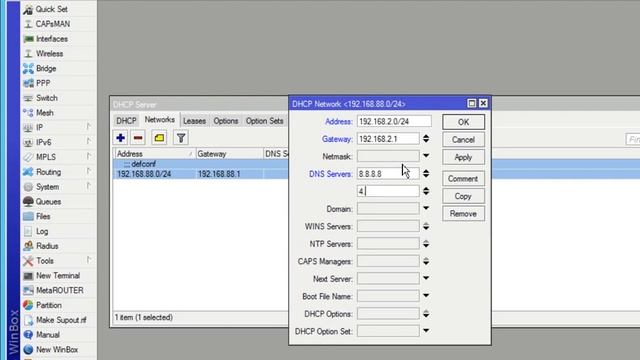Confirm with the OK button

click(463, 122)
